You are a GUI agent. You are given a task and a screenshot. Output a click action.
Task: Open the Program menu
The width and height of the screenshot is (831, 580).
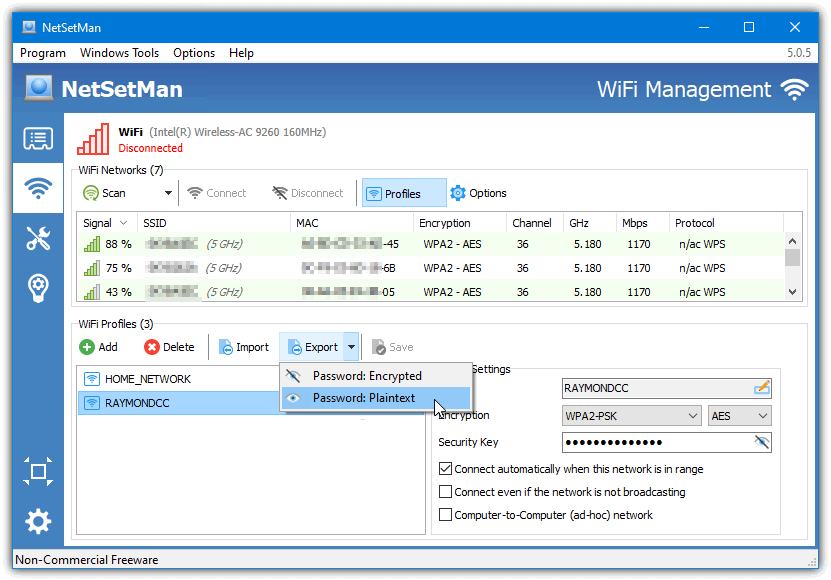(43, 53)
